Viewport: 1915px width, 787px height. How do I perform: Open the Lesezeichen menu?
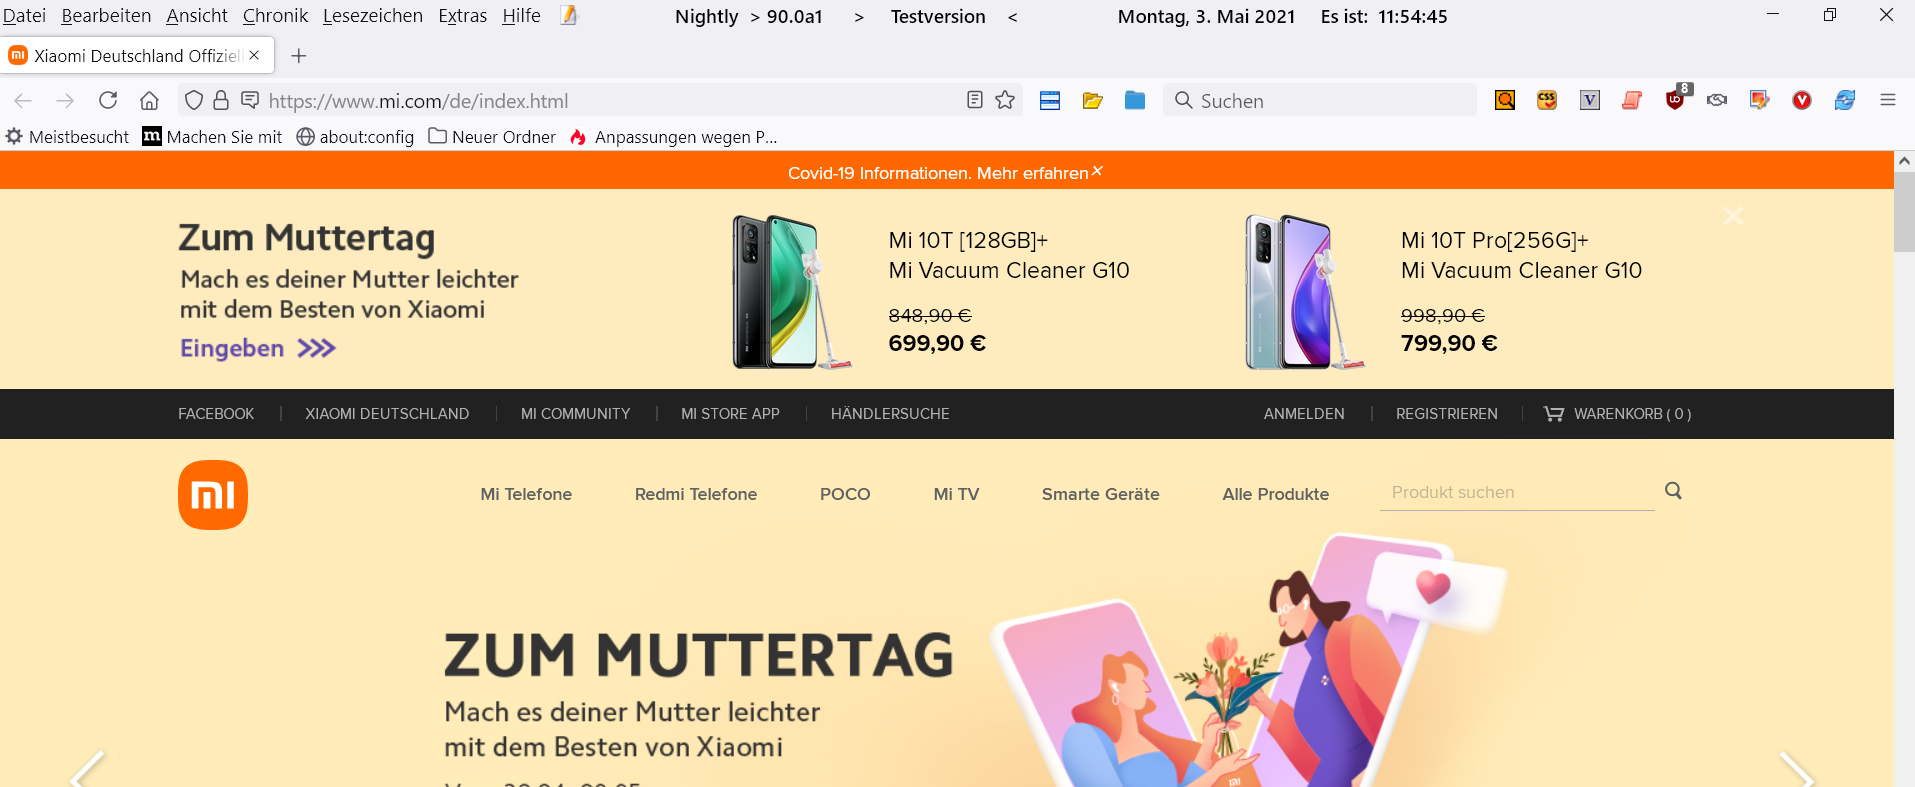click(373, 16)
